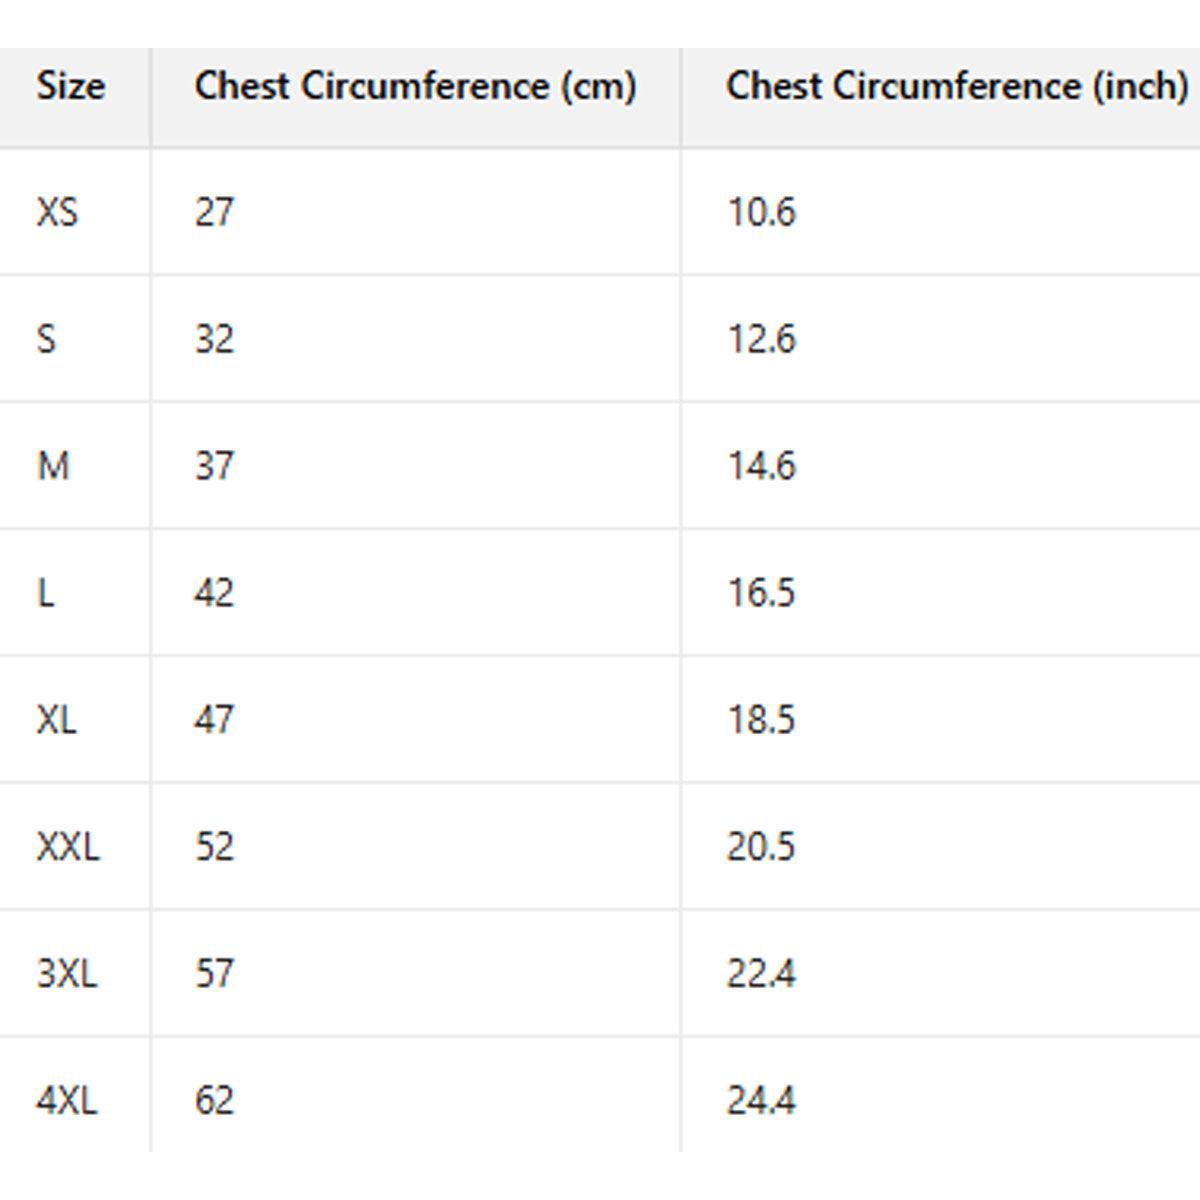Click the Size column header
Screen dimensions: 1200x1200
[x=71, y=87]
